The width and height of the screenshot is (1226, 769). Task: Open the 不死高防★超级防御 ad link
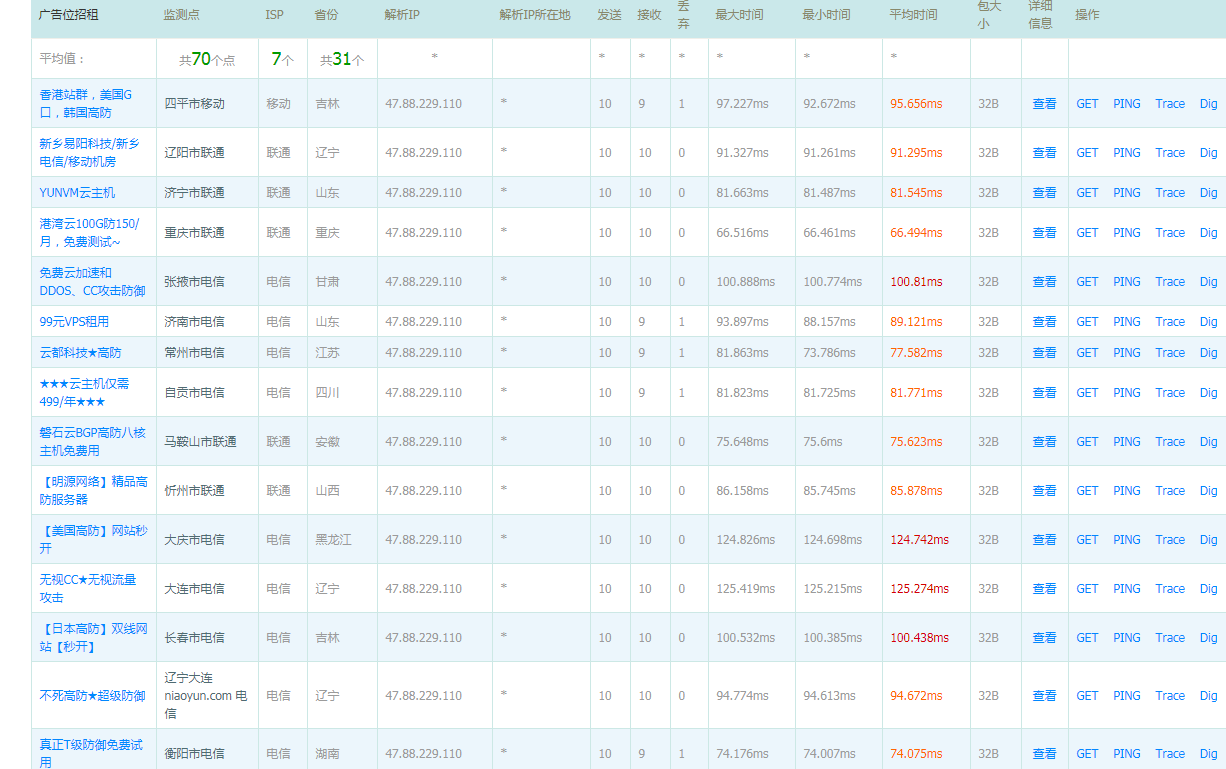tap(92, 696)
